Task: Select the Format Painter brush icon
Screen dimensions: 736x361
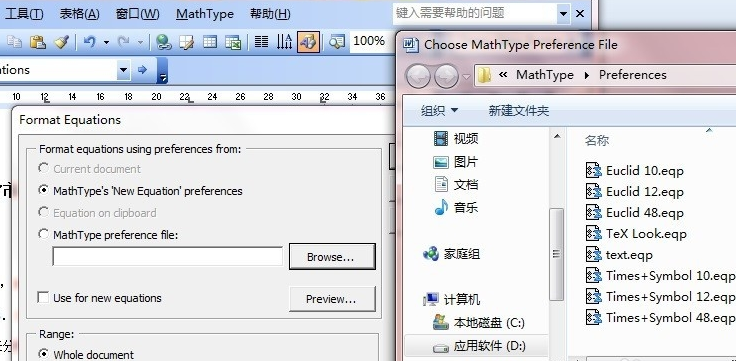Action: (61, 42)
